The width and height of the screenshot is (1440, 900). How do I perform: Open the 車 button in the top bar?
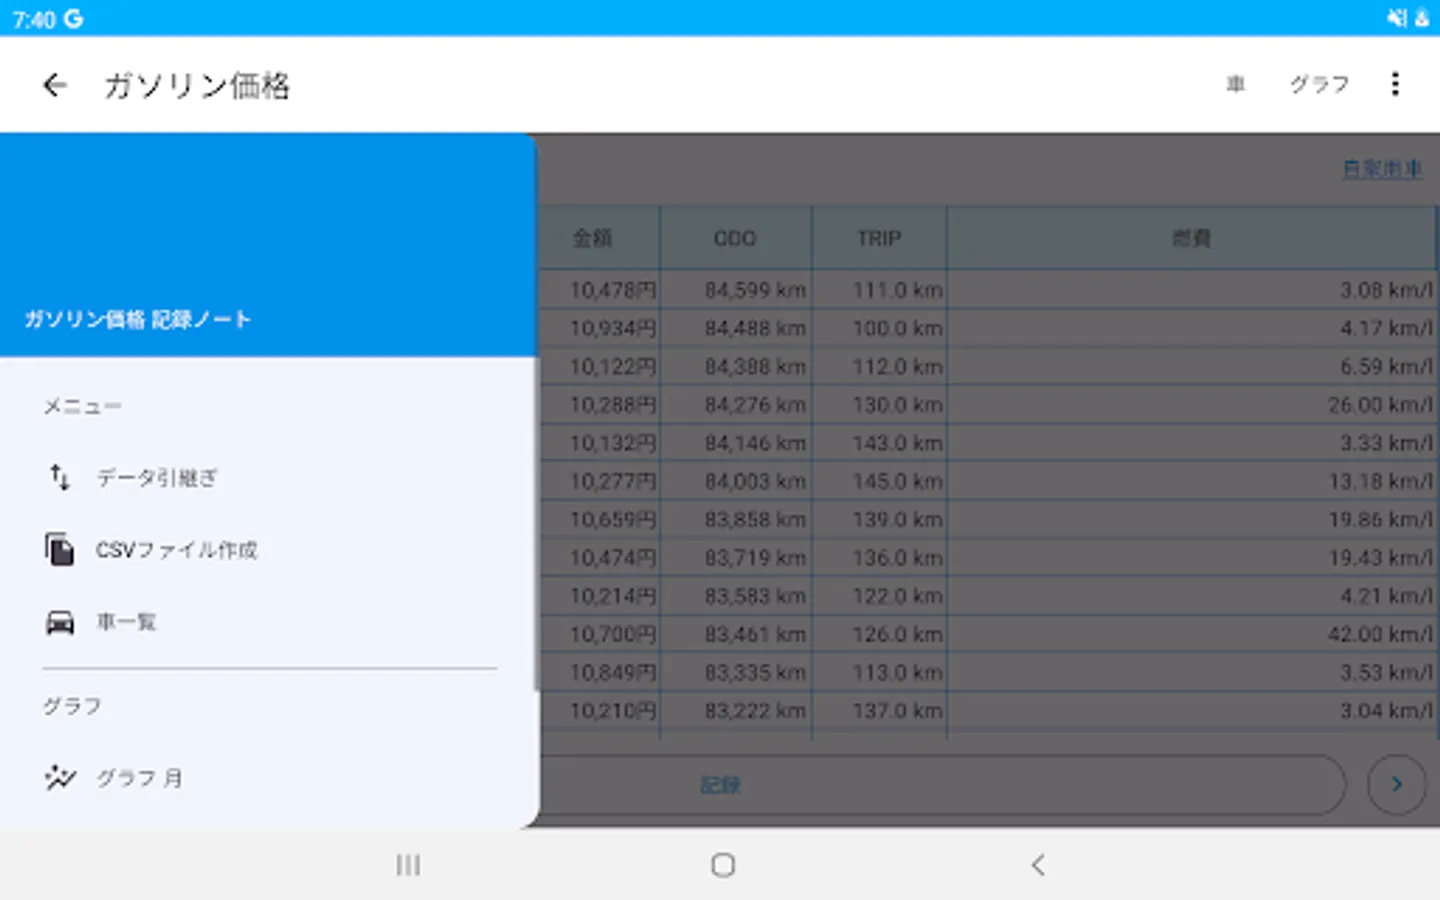tap(1236, 85)
